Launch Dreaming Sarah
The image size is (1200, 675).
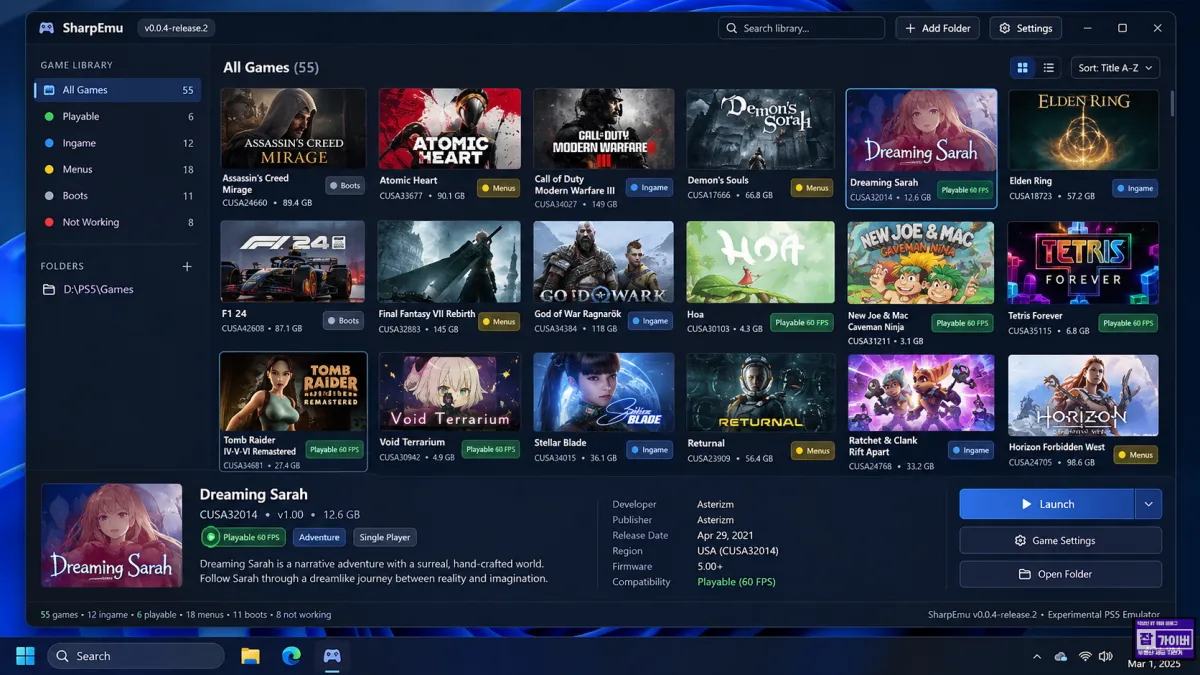point(1047,504)
